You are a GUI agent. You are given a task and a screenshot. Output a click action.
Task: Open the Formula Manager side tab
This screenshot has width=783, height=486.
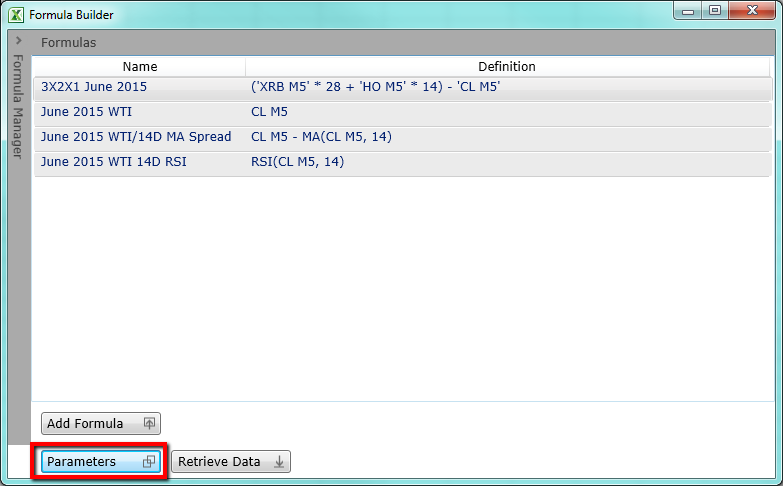click(x=17, y=107)
